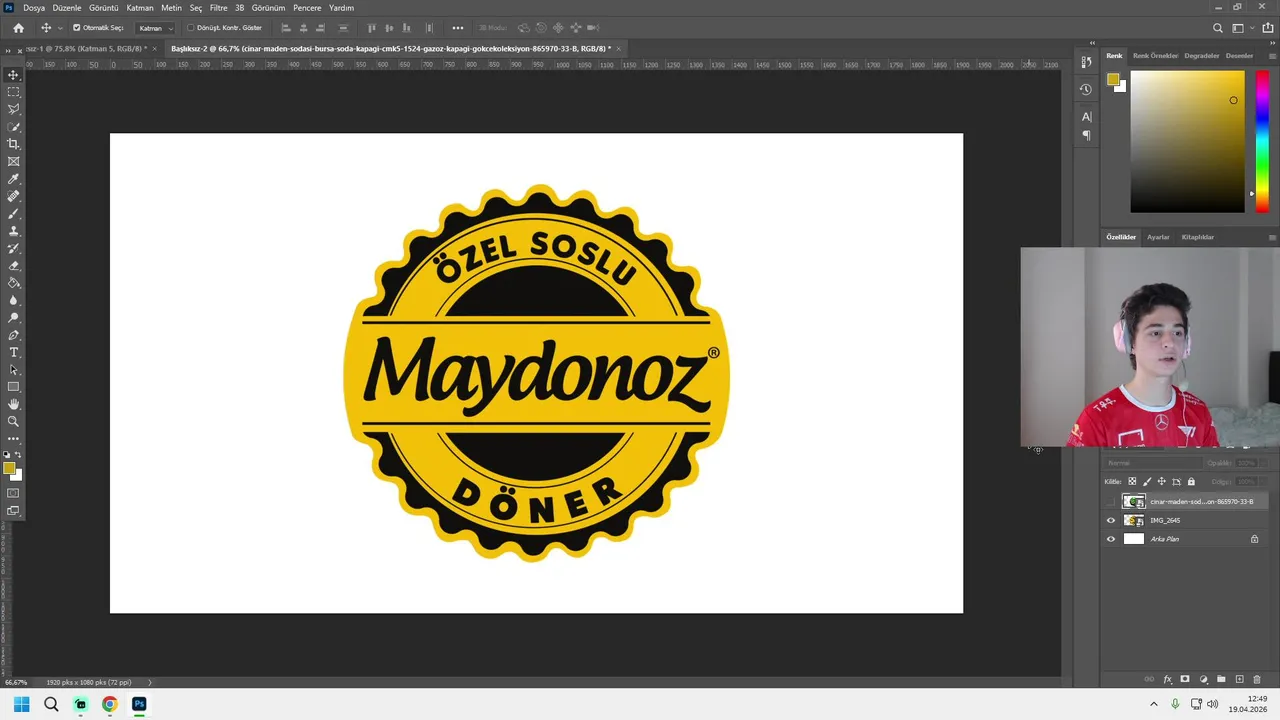Create a new layer group
This screenshot has height=720, width=1280.
(1221, 679)
